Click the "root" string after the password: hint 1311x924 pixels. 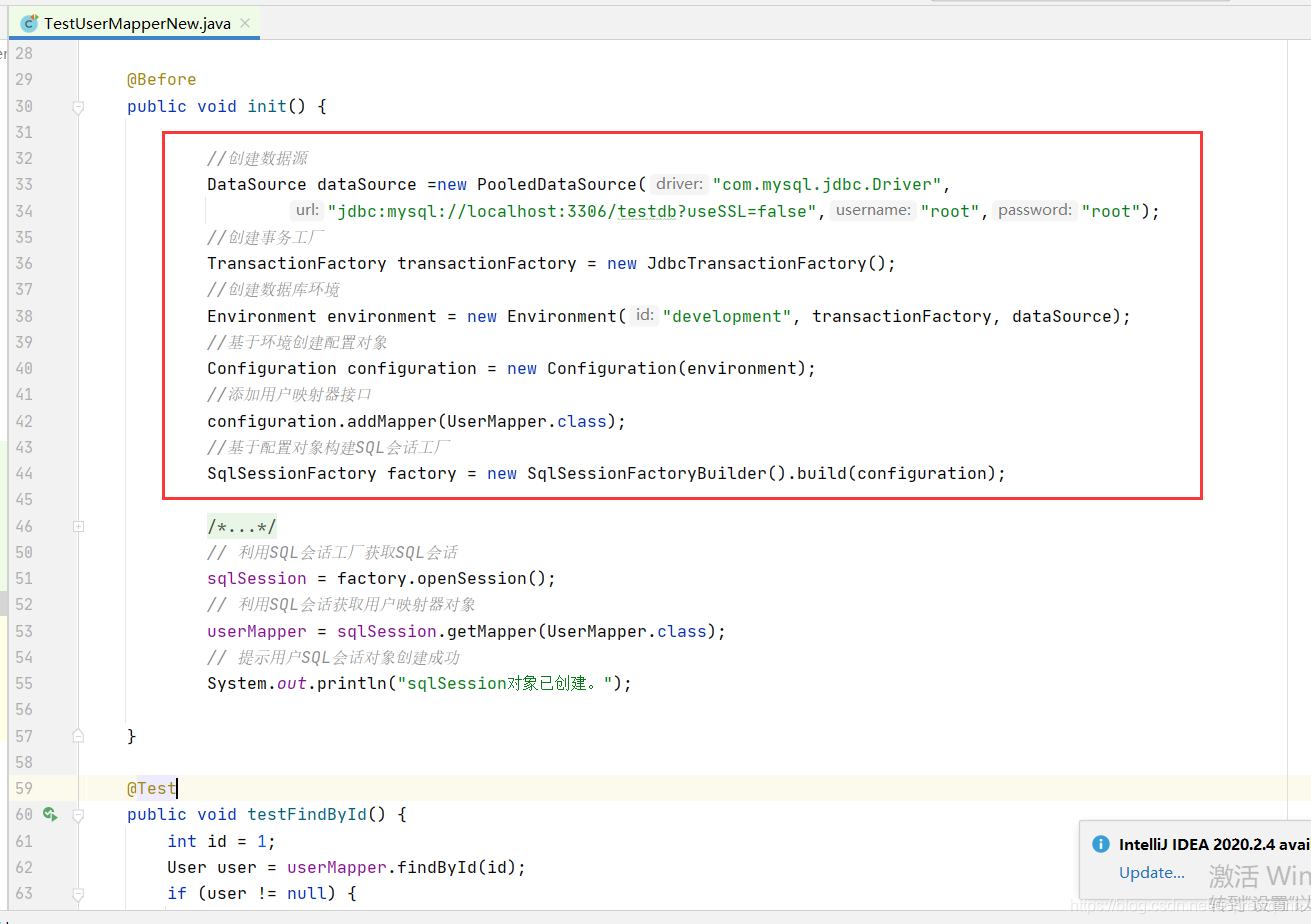[1111, 211]
